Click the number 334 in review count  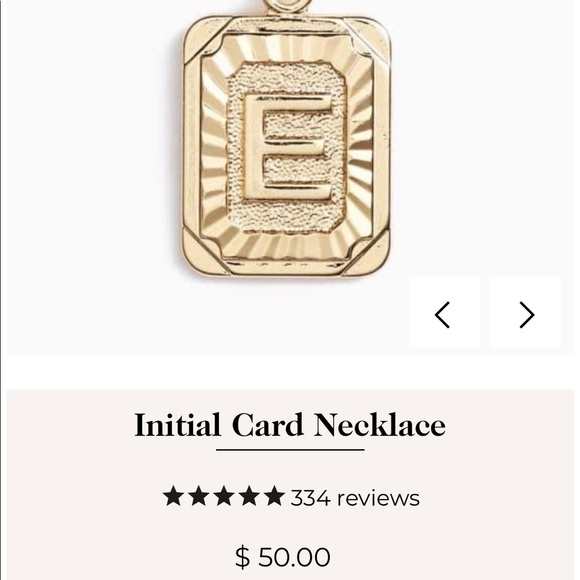click(310, 498)
